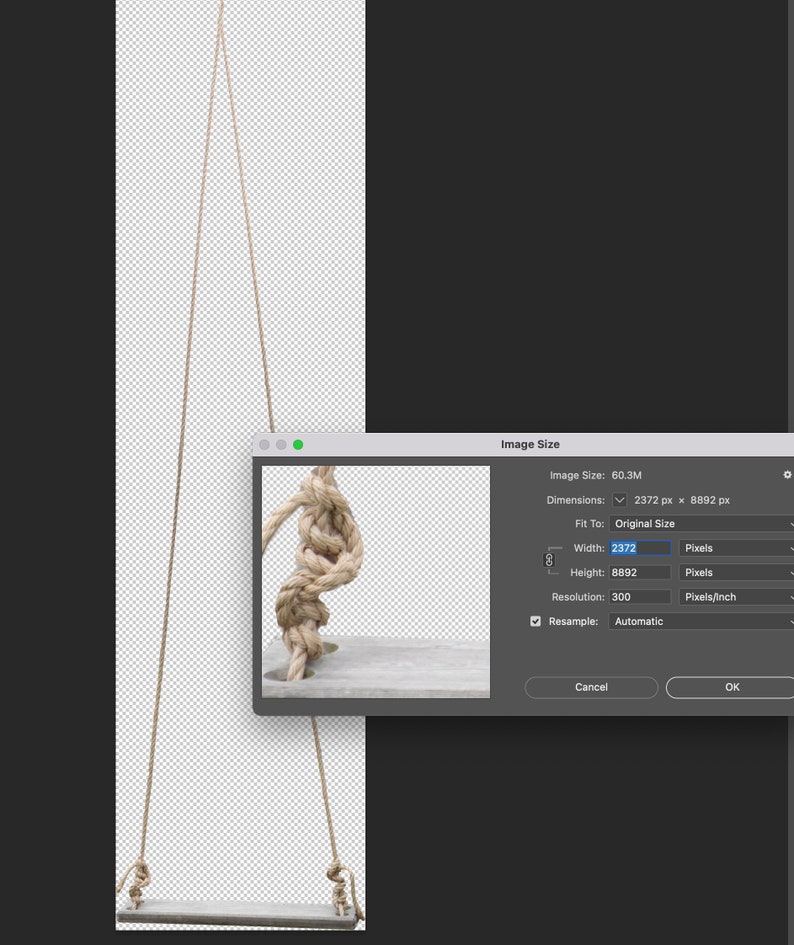Open the Width units dropdown
This screenshot has height=945, width=794.
(x=736, y=548)
